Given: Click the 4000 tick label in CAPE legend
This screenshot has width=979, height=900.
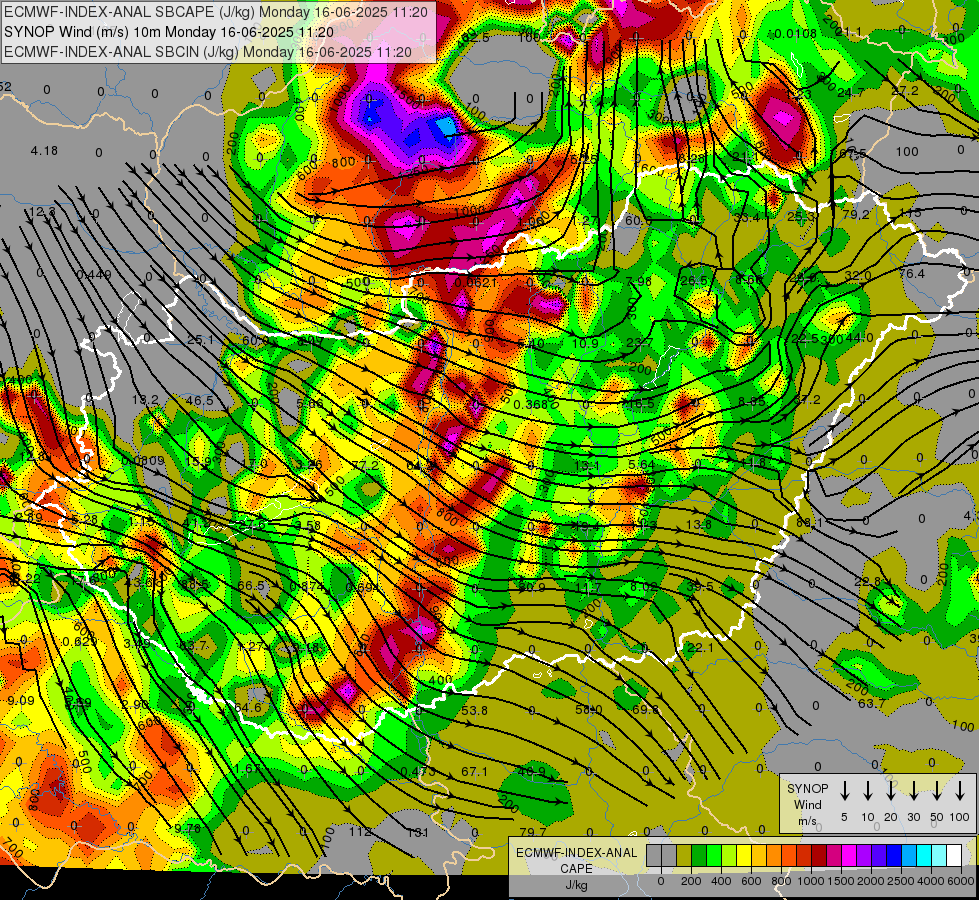Looking at the screenshot, I should pos(931,881).
